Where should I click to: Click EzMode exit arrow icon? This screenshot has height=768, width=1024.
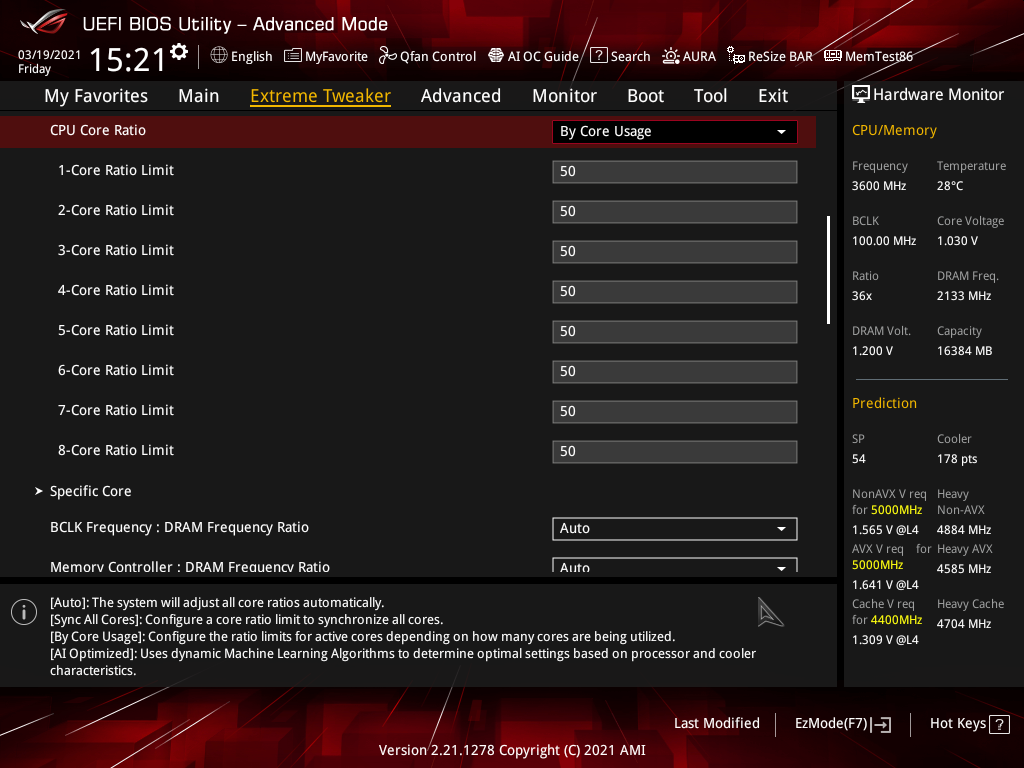tap(882, 724)
